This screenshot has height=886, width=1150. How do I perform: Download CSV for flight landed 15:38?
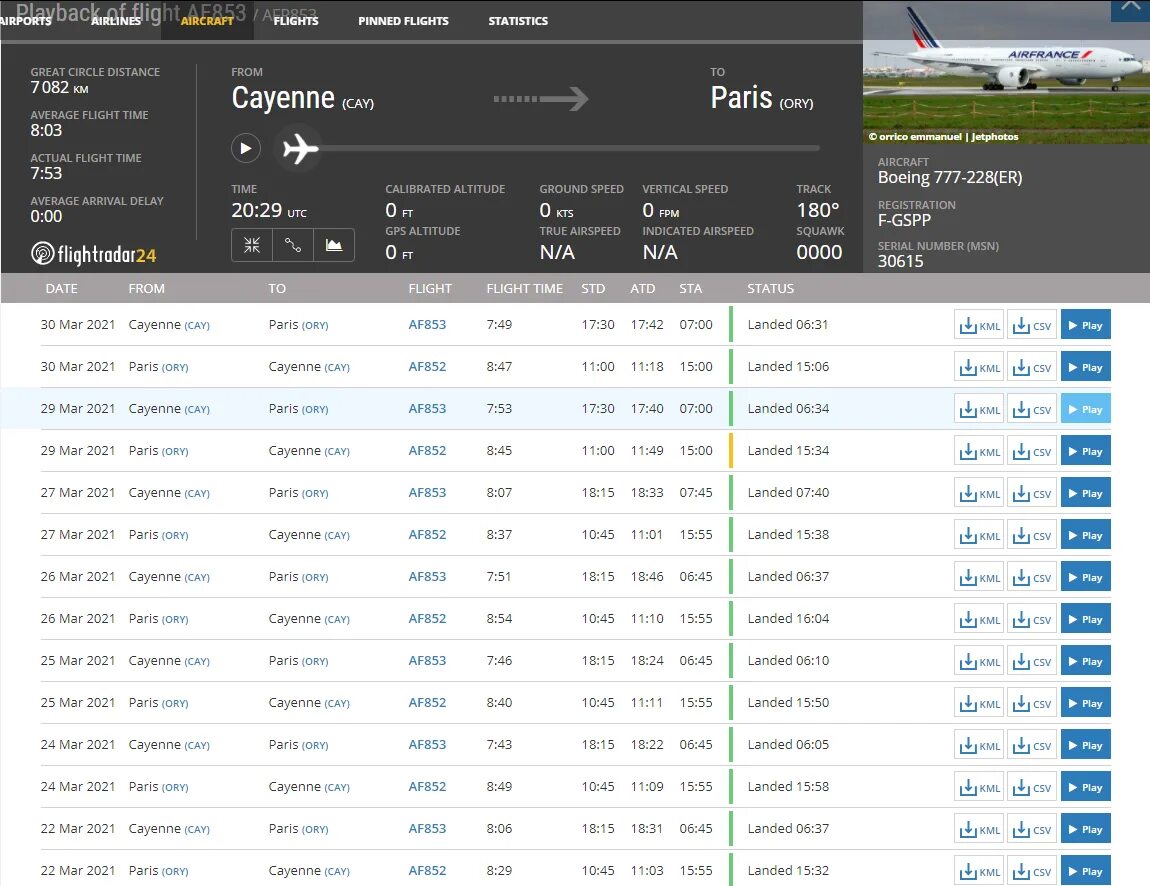tap(1032, 535)
